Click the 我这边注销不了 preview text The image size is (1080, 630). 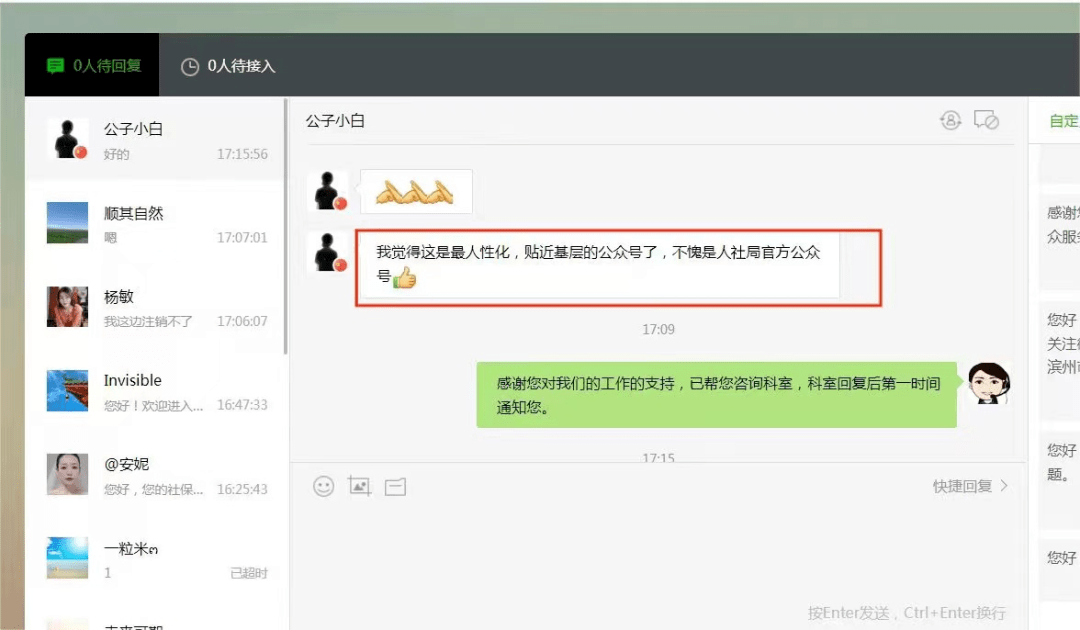point(148,322)
